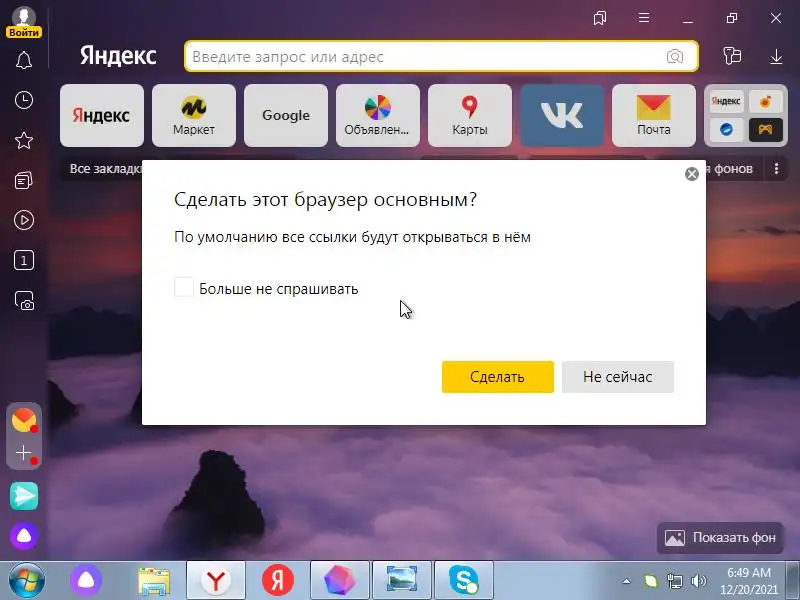800x600 pixels.
Task: Open the Windows Start button
Action: point(26,580)
